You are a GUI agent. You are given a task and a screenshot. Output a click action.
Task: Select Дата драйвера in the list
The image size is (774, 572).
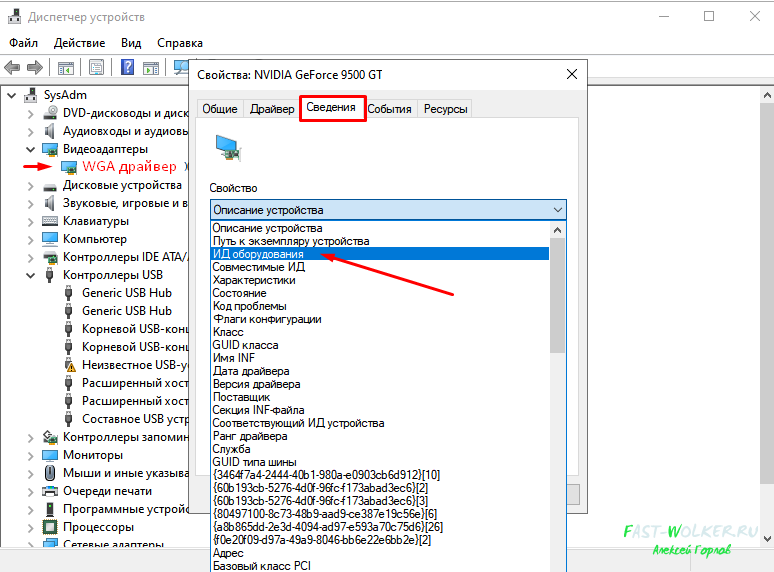[x=380, y=371]
